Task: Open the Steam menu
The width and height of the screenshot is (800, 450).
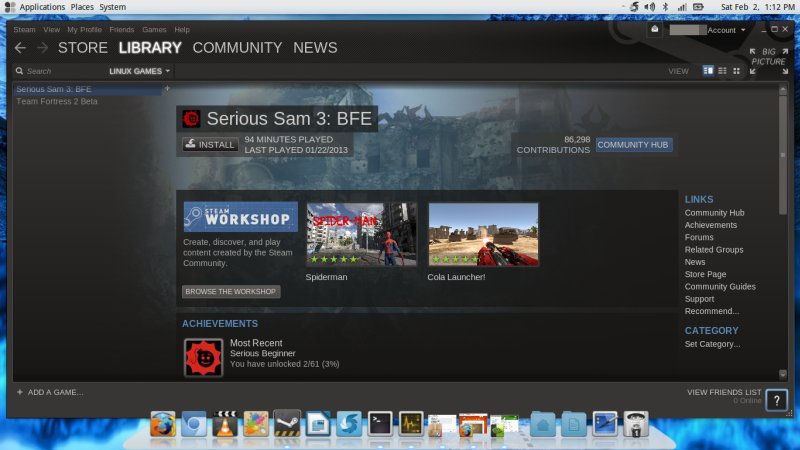Action: (24, 30)
